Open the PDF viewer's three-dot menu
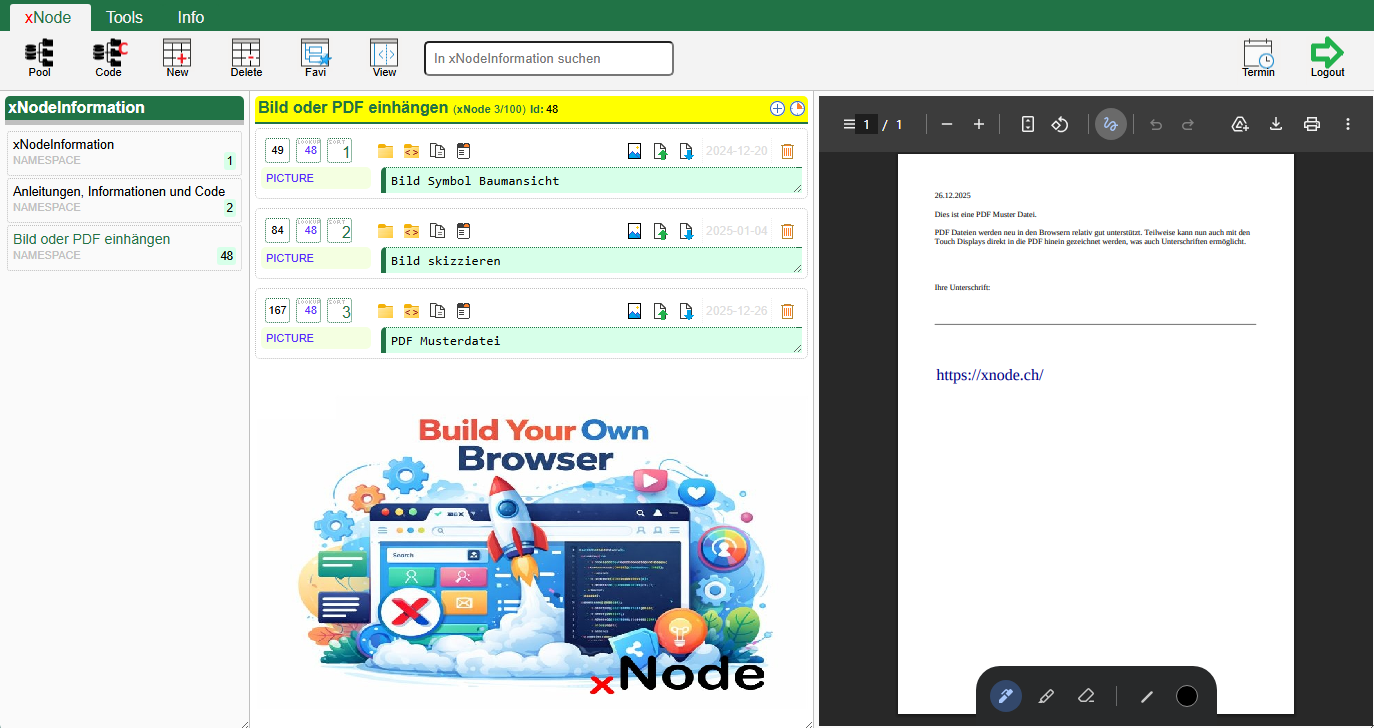The image size is (1374, 728). 1348,124
